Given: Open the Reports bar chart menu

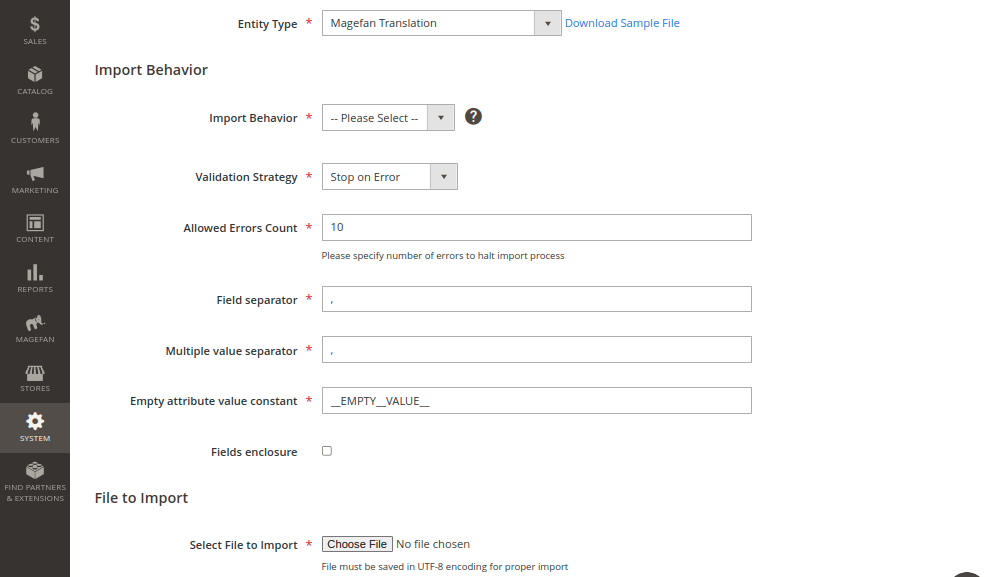Looking at the screenshot, I should pos(34,278).
